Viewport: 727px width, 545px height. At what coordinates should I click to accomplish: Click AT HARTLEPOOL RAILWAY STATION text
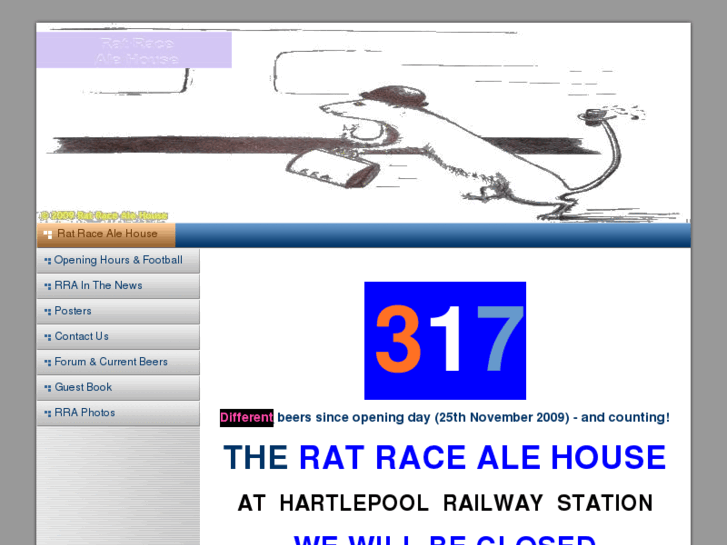[x=445, y=503]
